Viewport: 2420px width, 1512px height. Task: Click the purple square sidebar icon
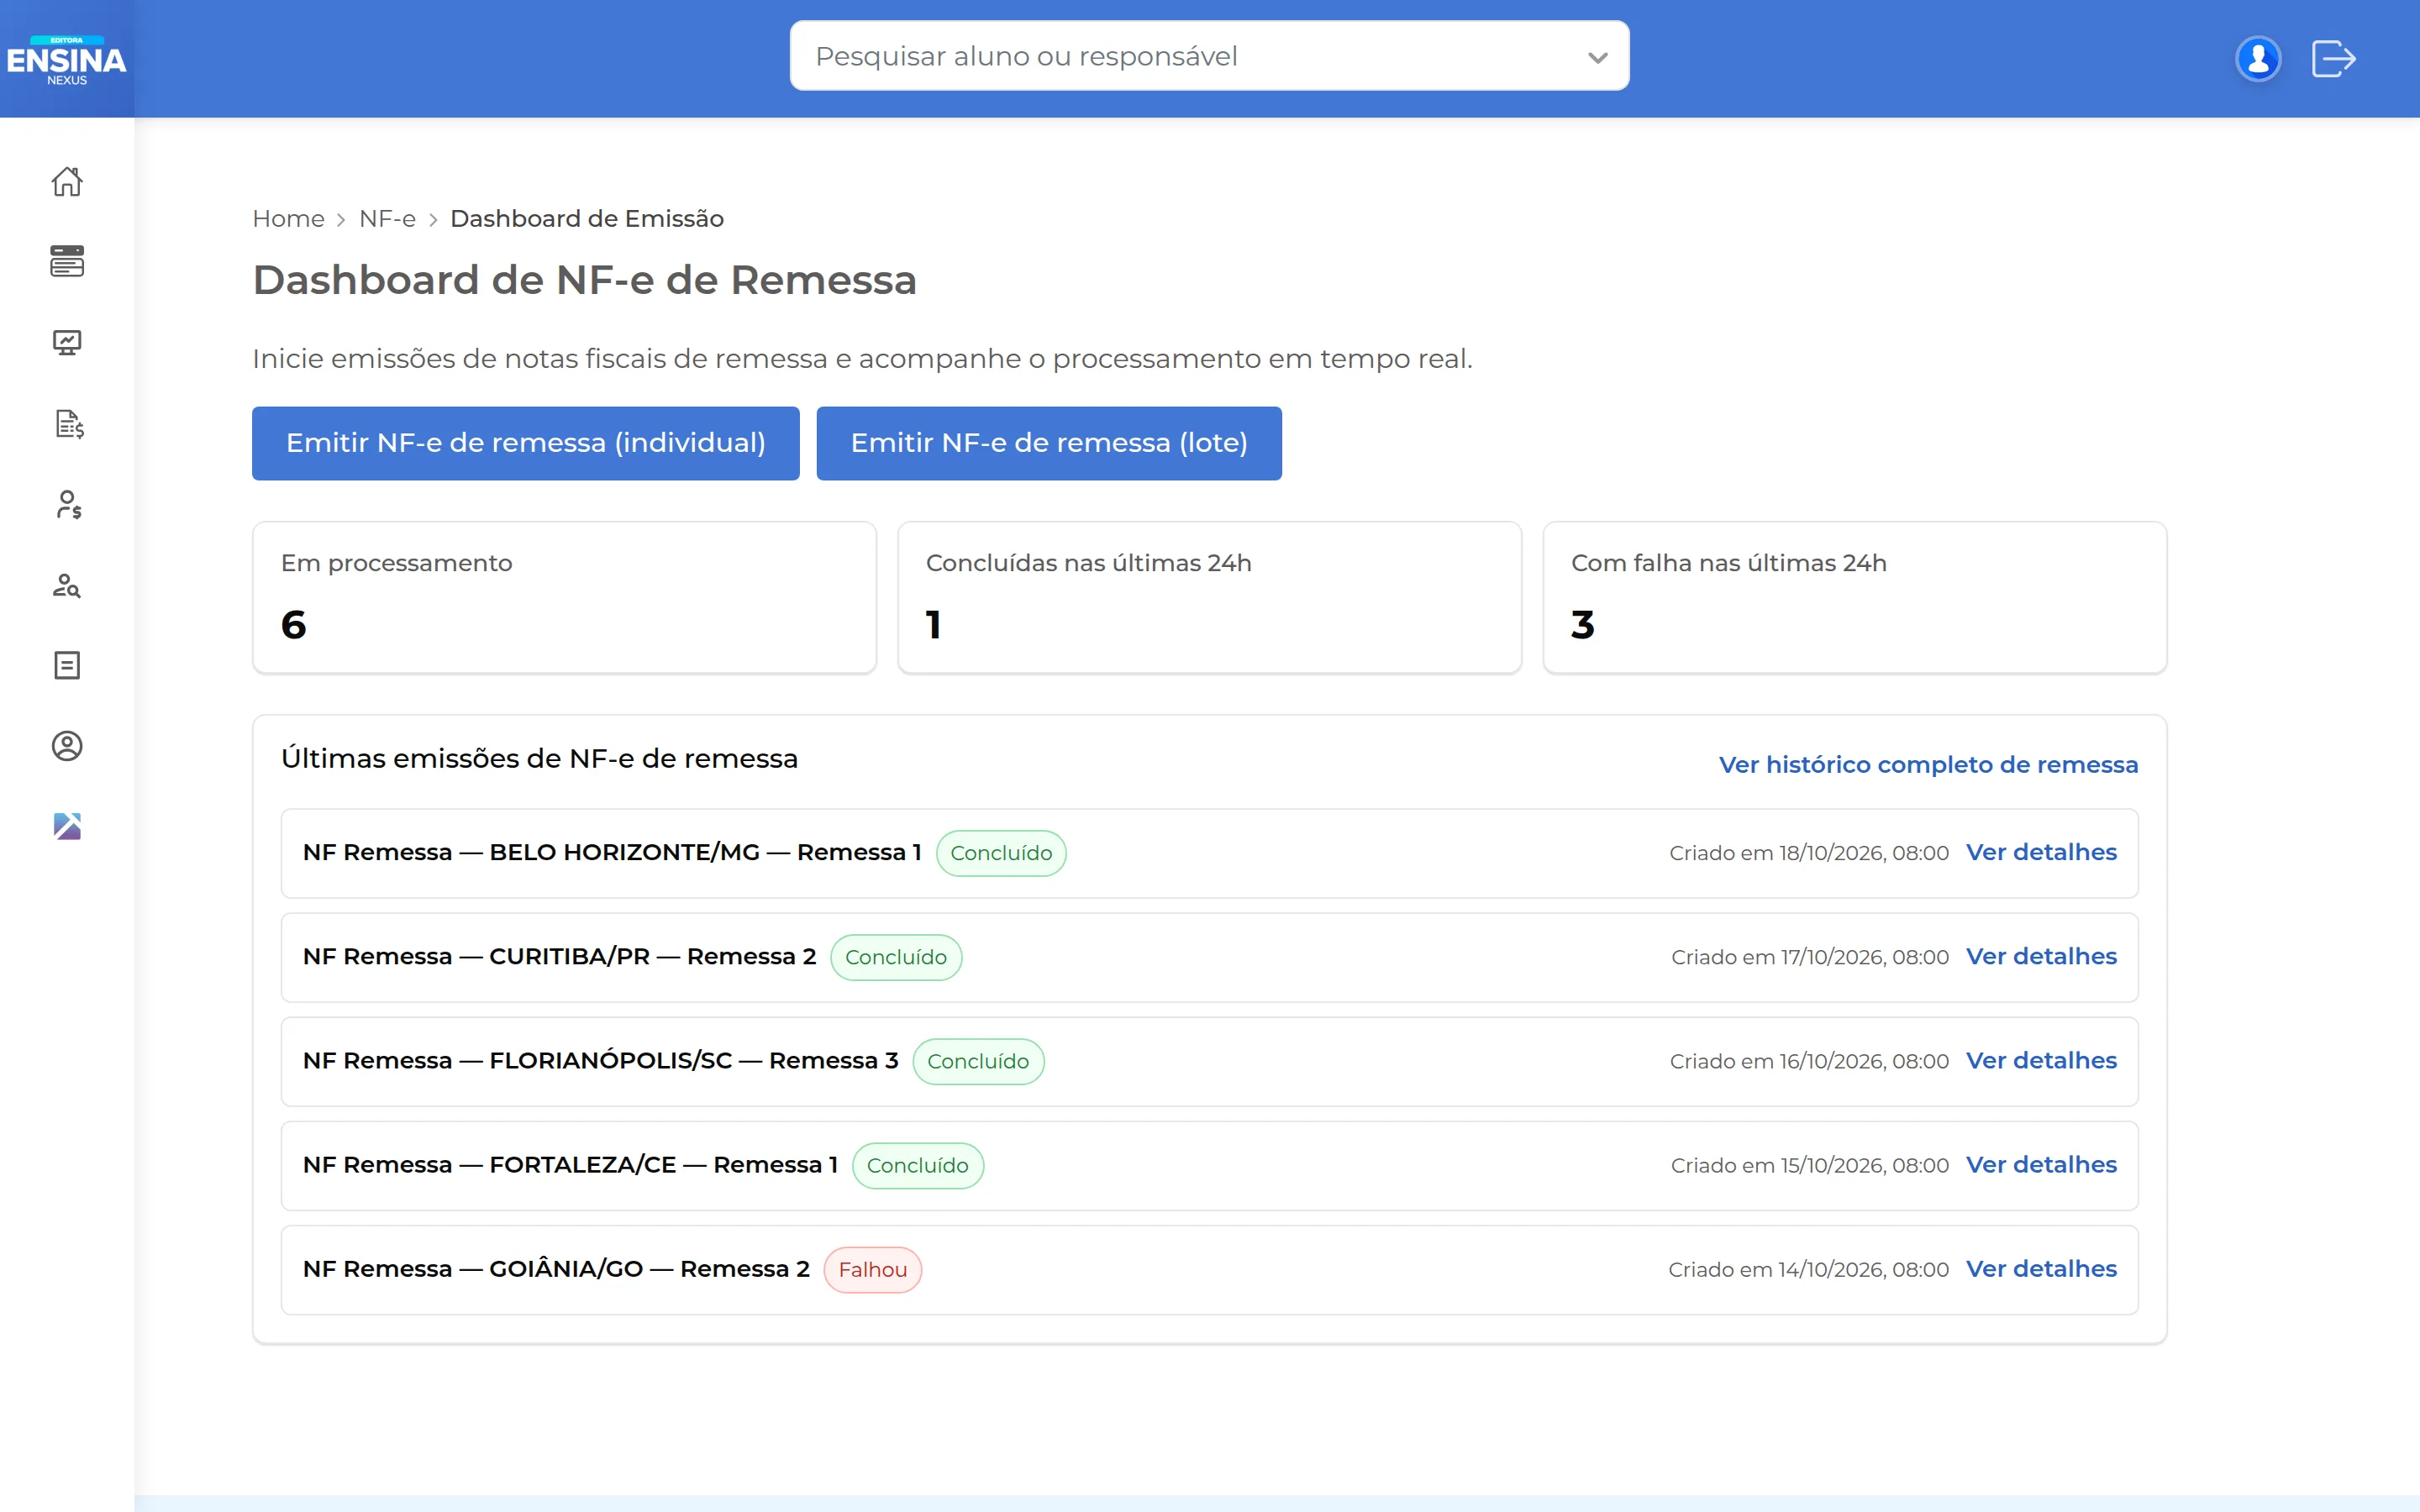(67, 826)
